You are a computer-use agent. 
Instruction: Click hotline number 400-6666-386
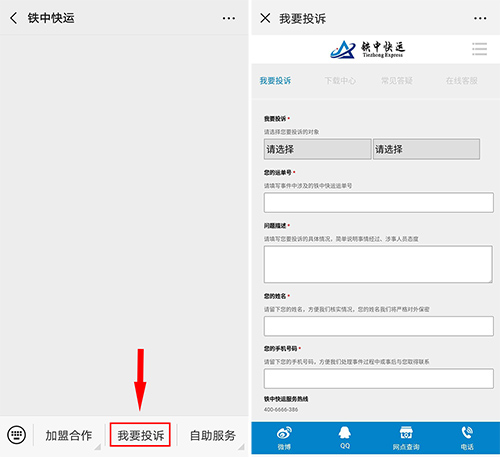281,409
